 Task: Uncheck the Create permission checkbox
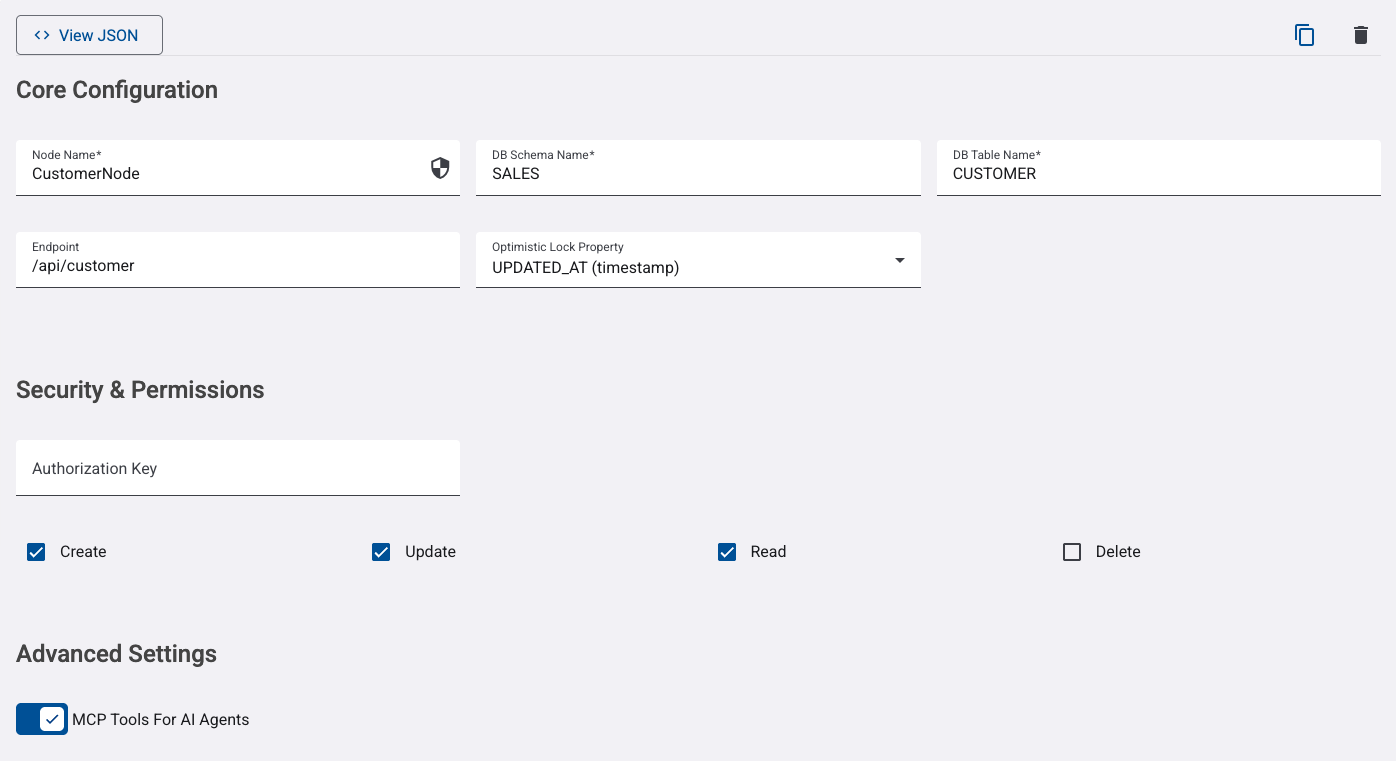point(36,552)
